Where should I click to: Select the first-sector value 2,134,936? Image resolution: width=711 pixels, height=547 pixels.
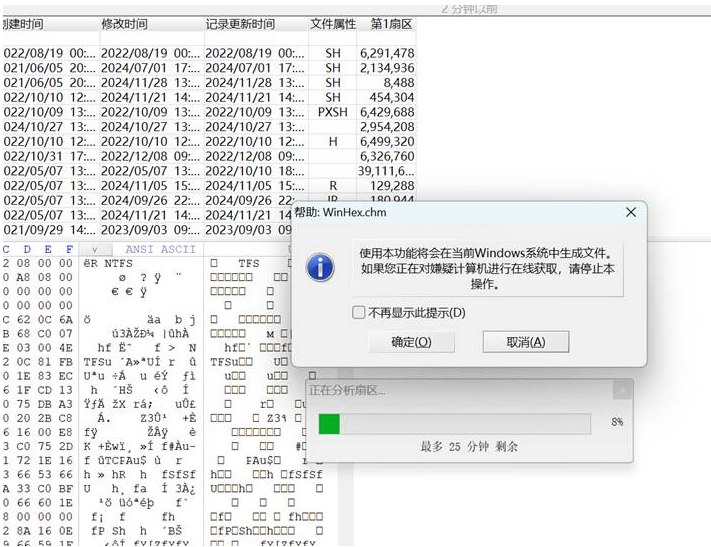coord(387,68)
